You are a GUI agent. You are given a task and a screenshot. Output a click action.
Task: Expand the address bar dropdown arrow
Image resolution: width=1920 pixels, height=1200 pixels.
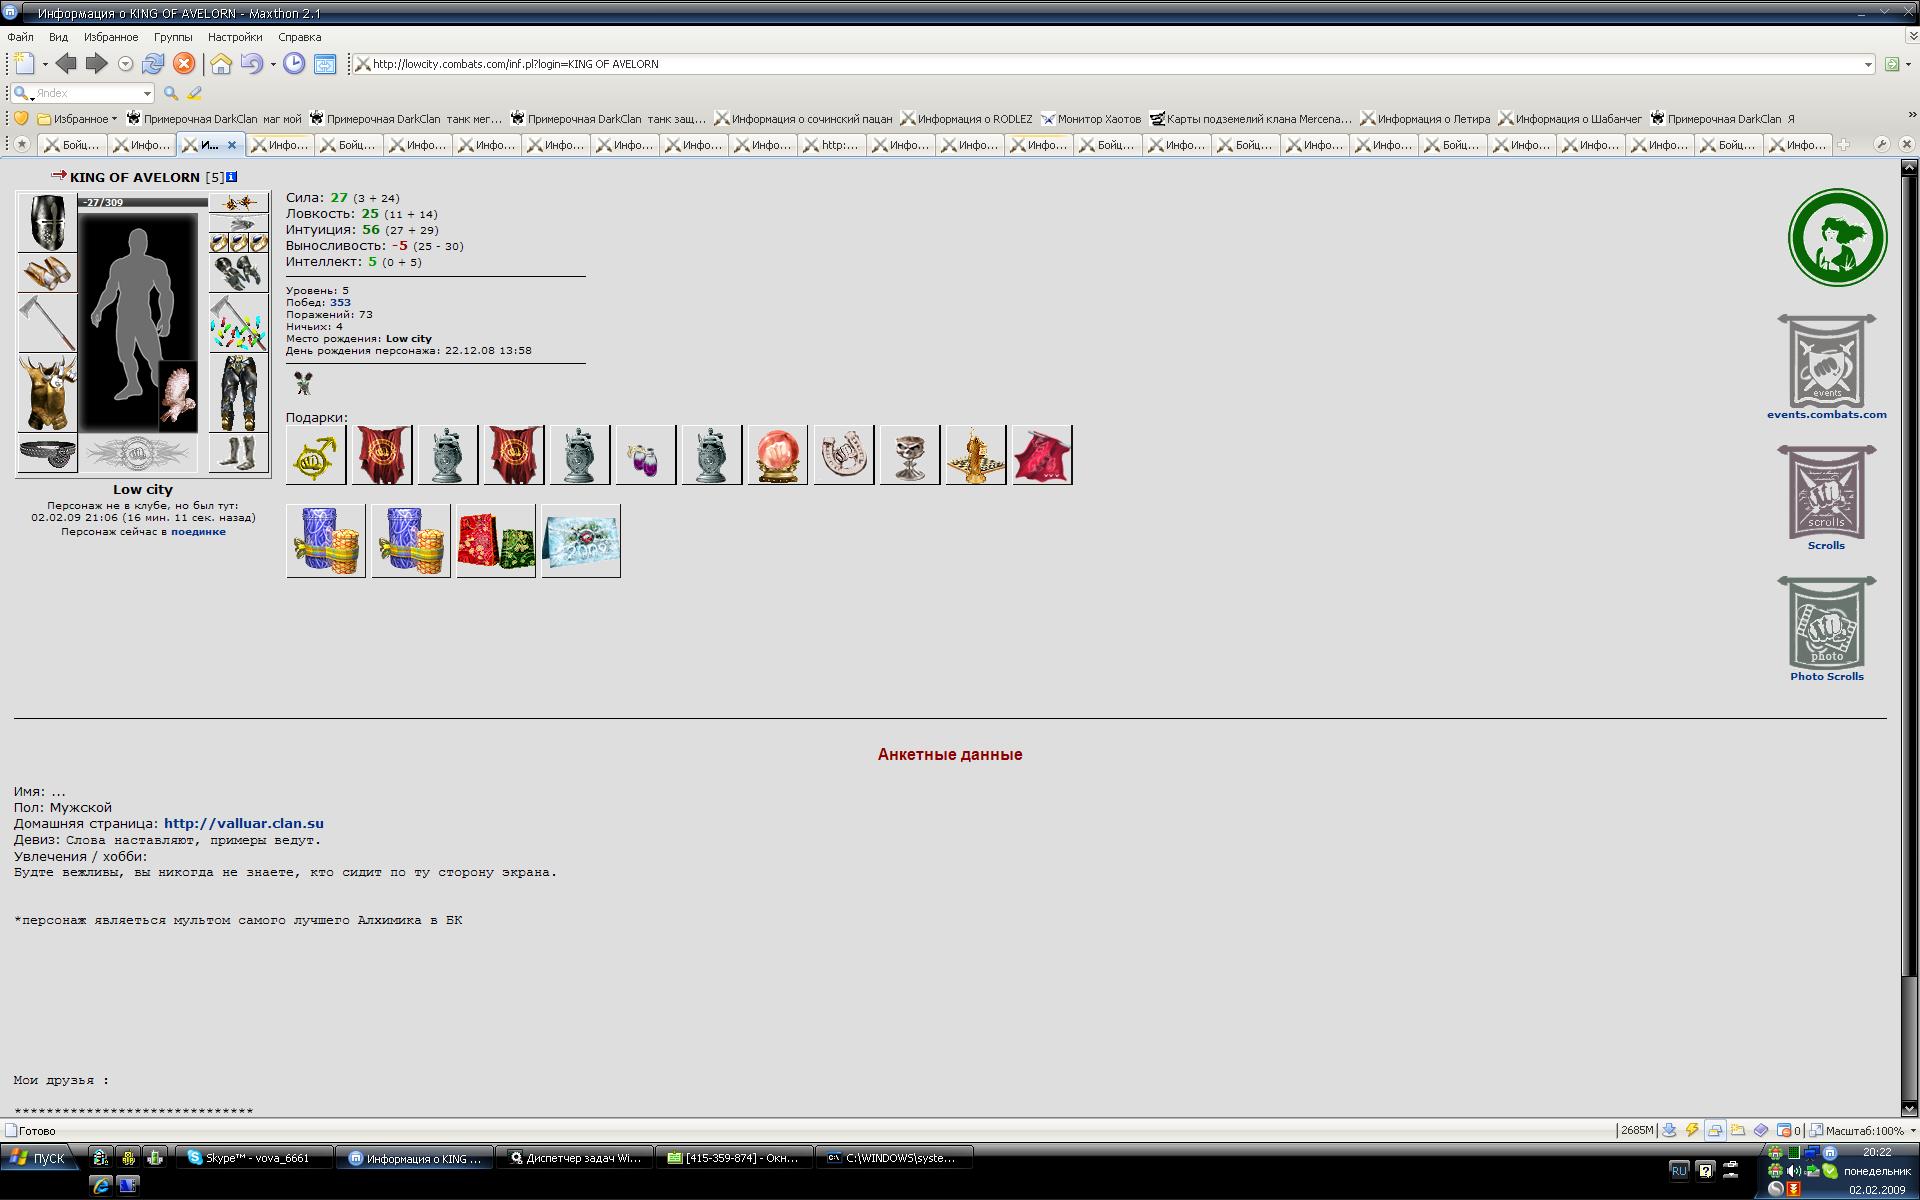(1867, 64)
